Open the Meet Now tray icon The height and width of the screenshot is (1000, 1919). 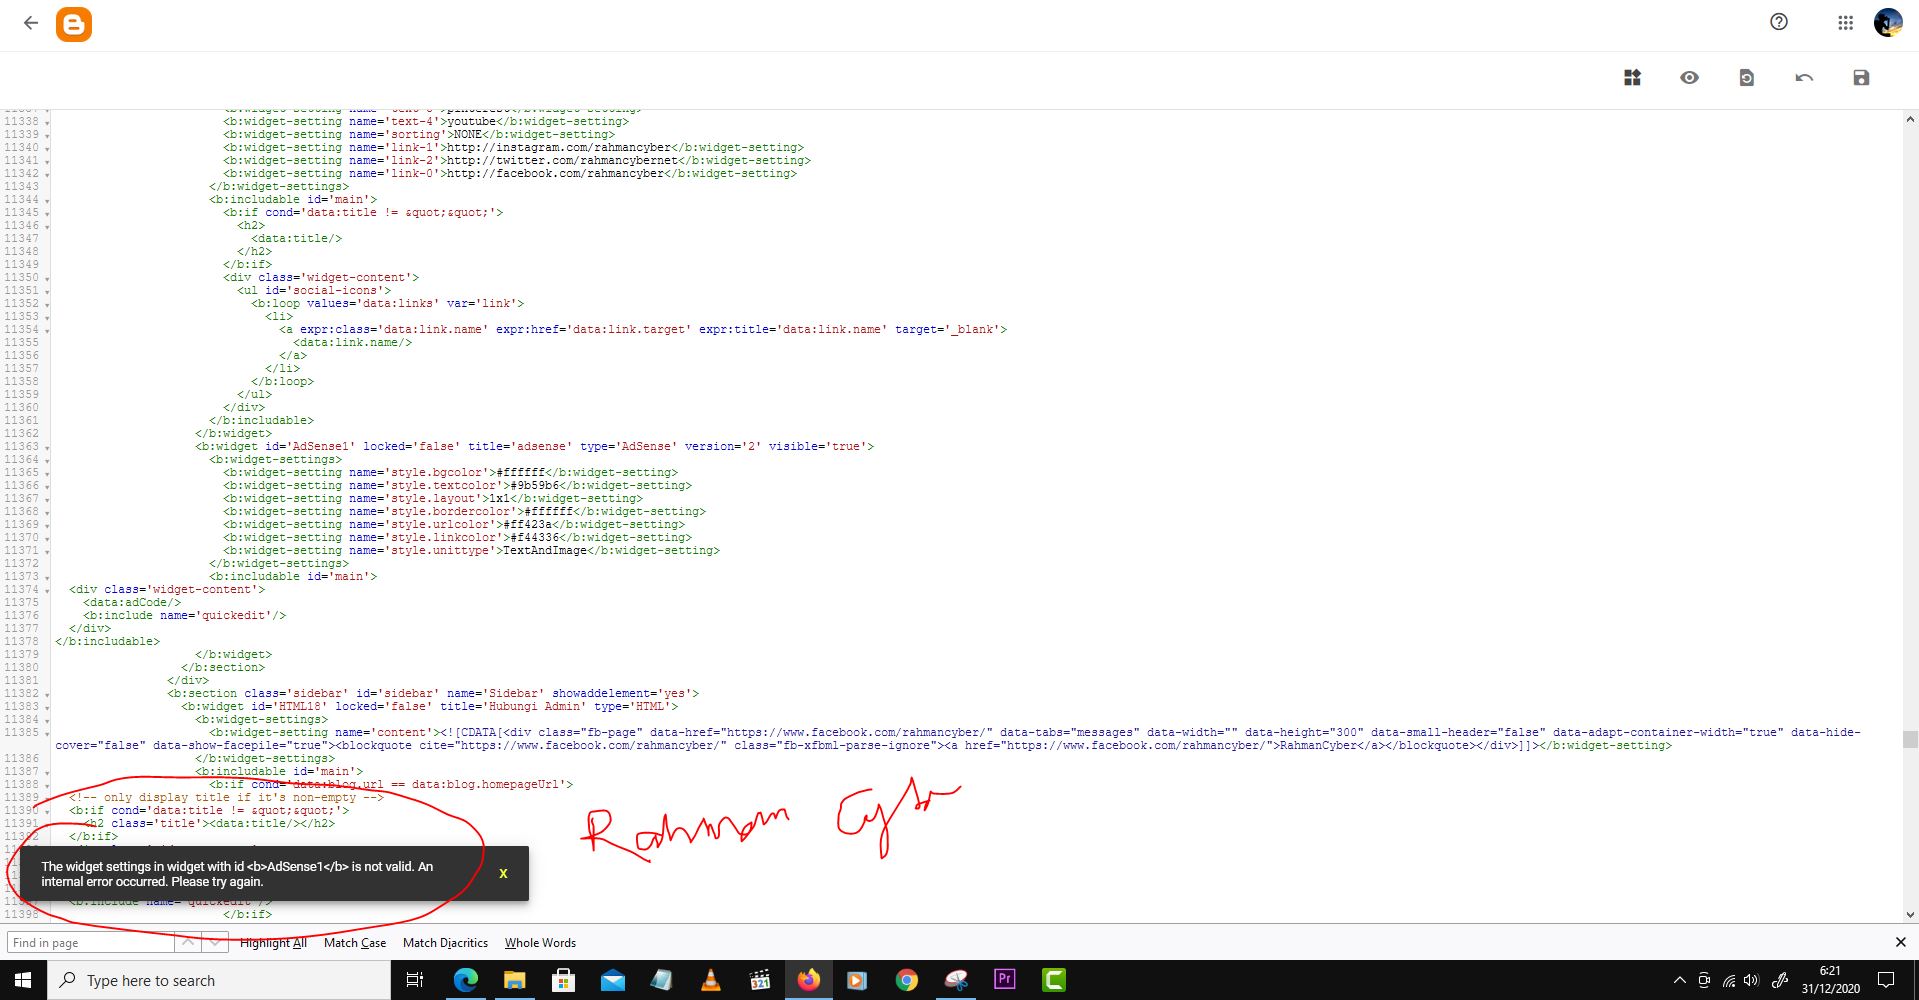(1704, 980)
